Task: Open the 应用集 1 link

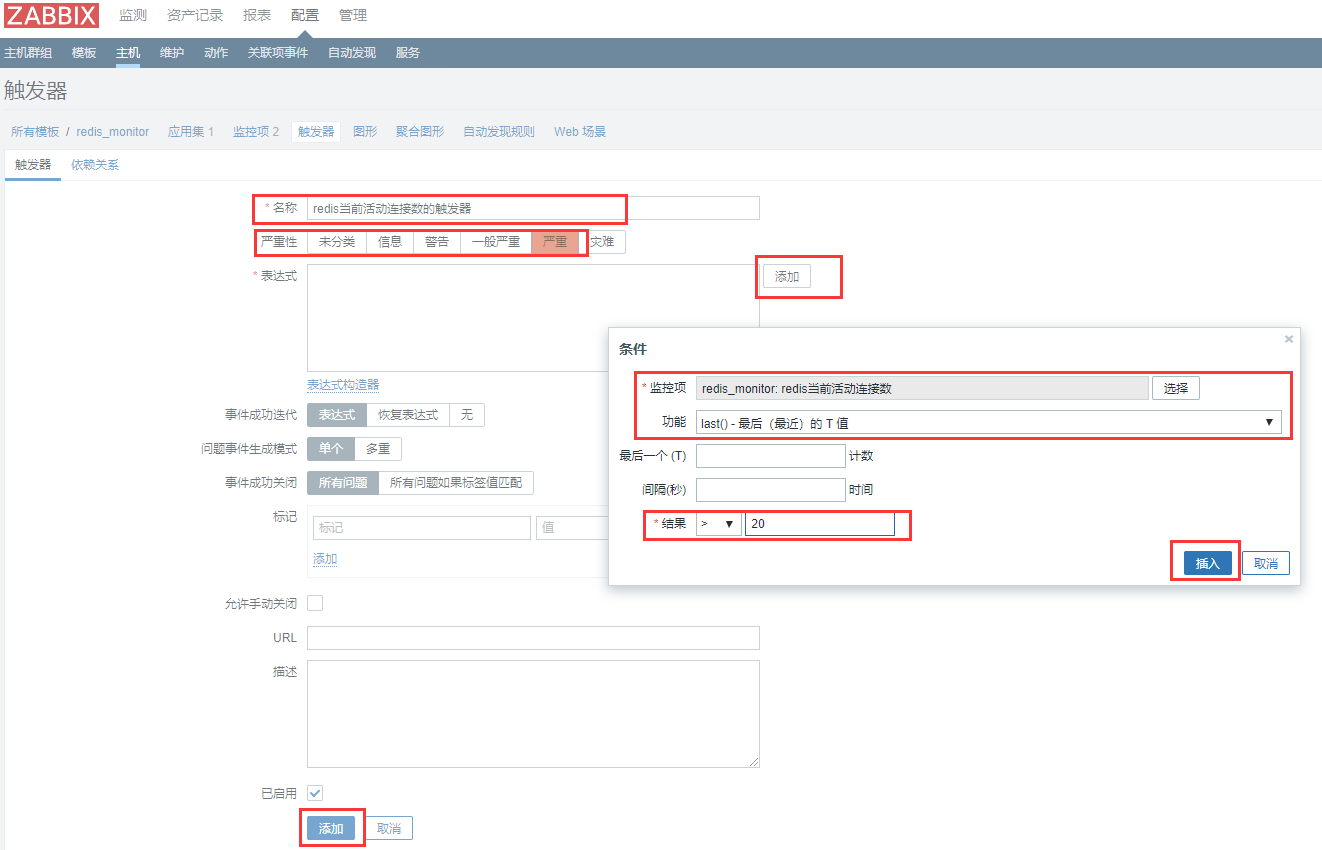Action: tap(191, 132)
